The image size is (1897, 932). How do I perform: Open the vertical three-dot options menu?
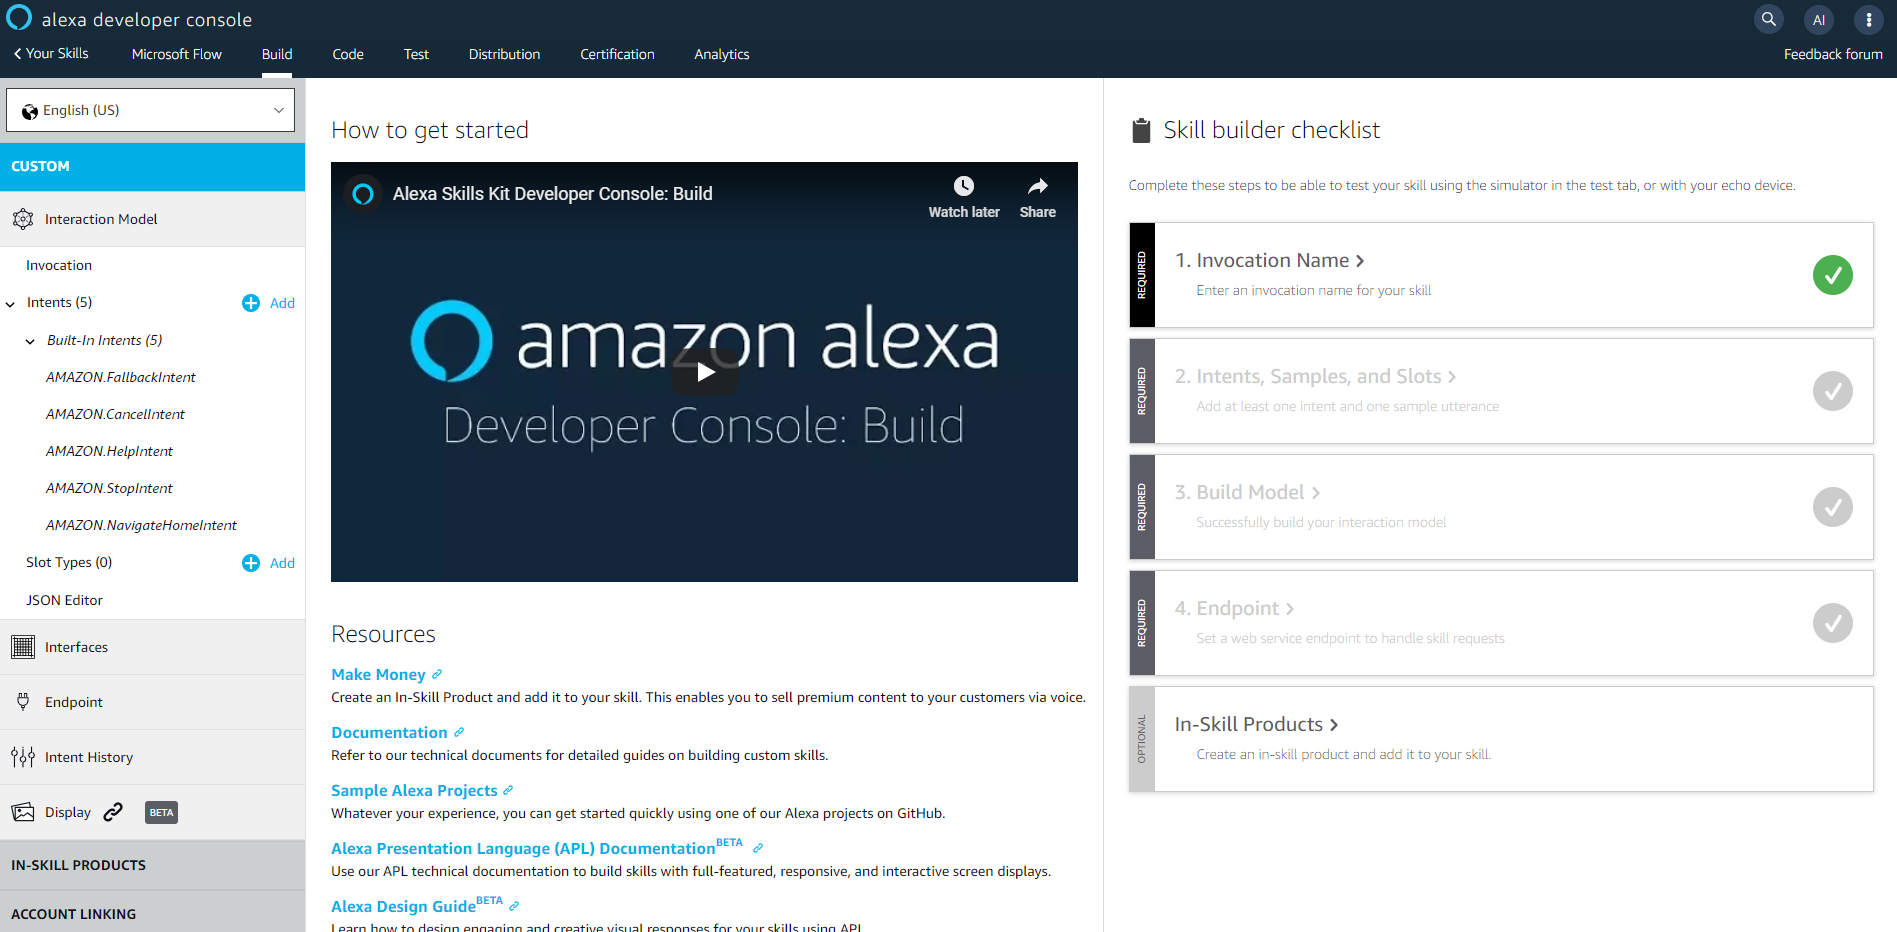pyautogui.click(x=1868, y=19)
